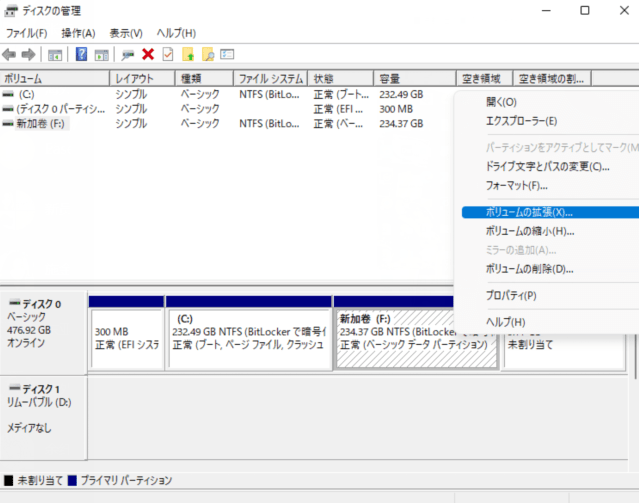Click the Disk Management title bar icon

(11, 11)
